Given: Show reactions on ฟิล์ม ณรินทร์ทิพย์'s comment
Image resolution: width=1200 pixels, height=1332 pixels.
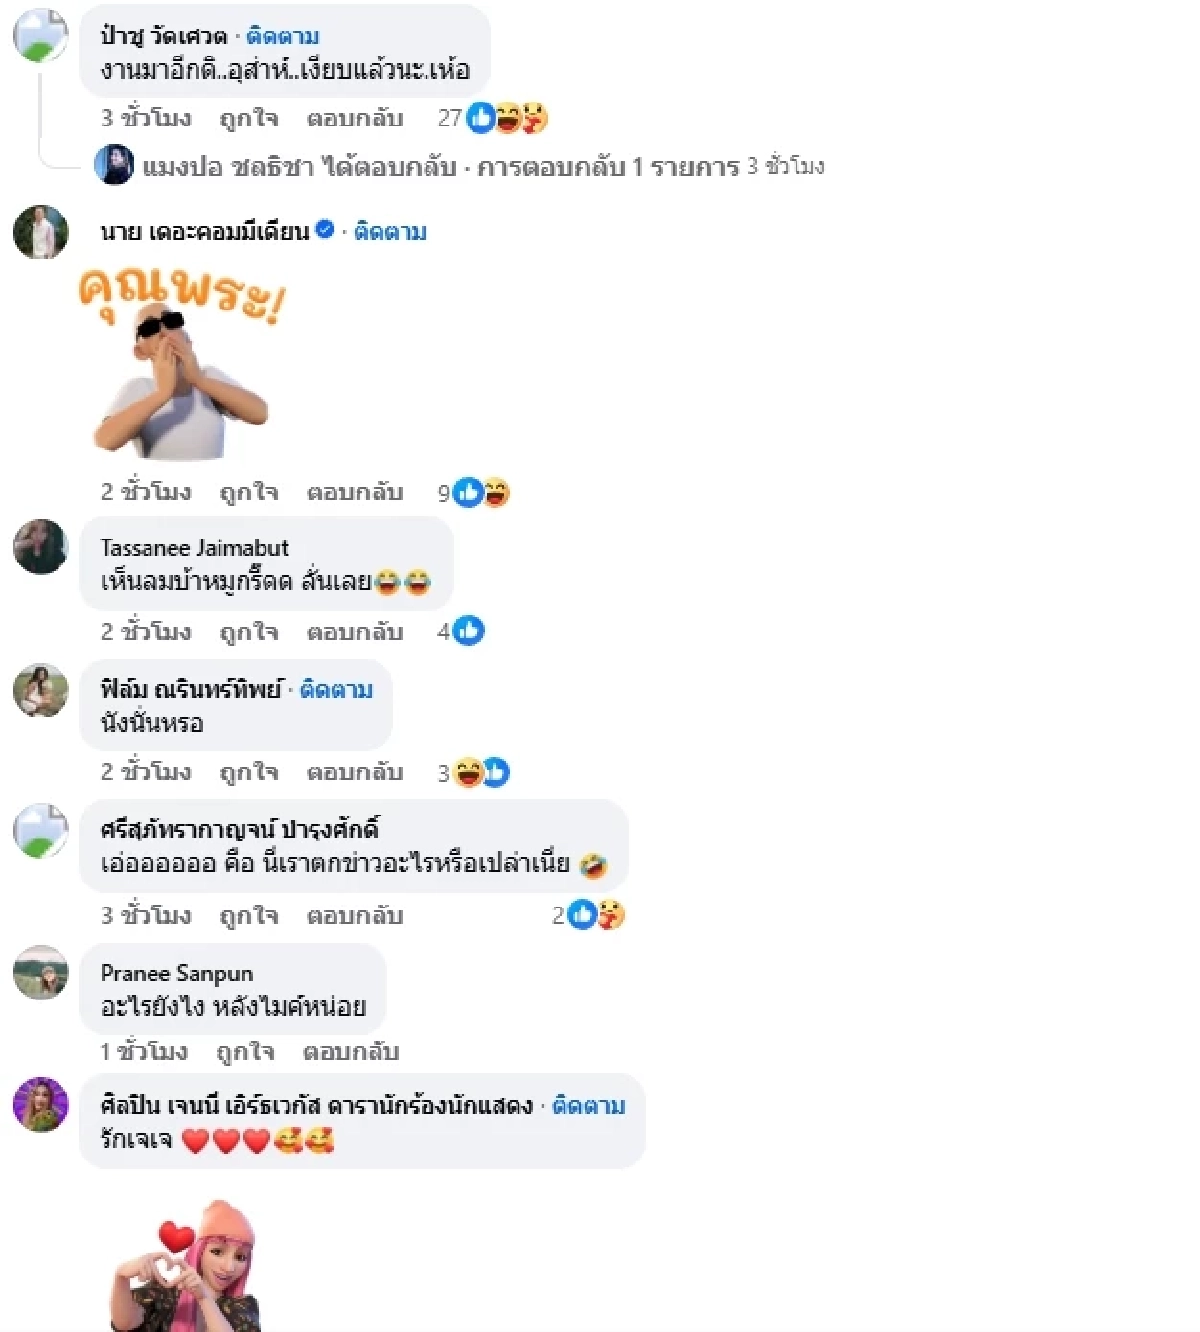Looking at the screenshot, I should pyautogui.click(x=474, y=772).
